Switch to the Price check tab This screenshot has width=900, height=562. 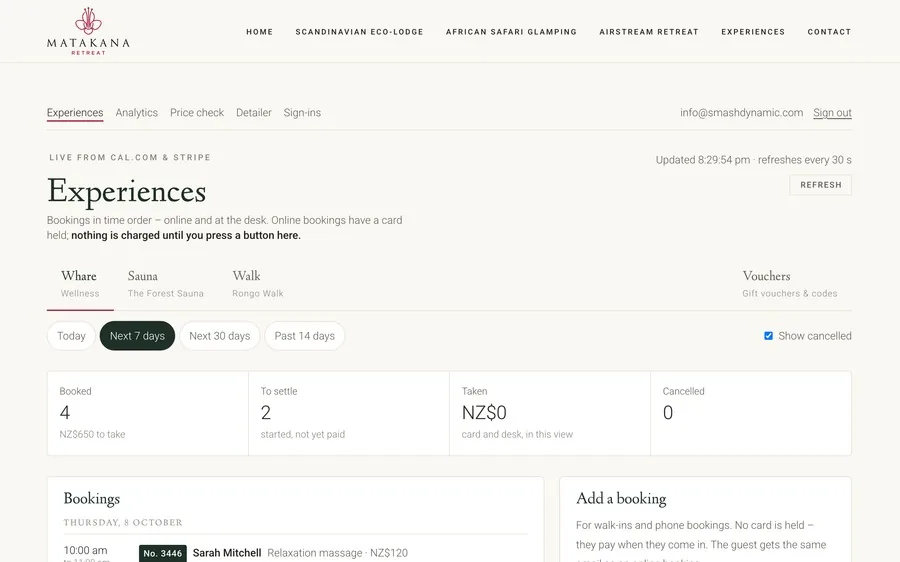[197, 113]
